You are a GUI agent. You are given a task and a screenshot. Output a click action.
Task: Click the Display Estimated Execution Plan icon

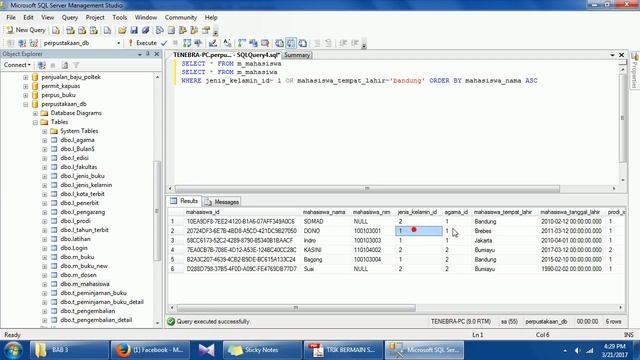187,43
